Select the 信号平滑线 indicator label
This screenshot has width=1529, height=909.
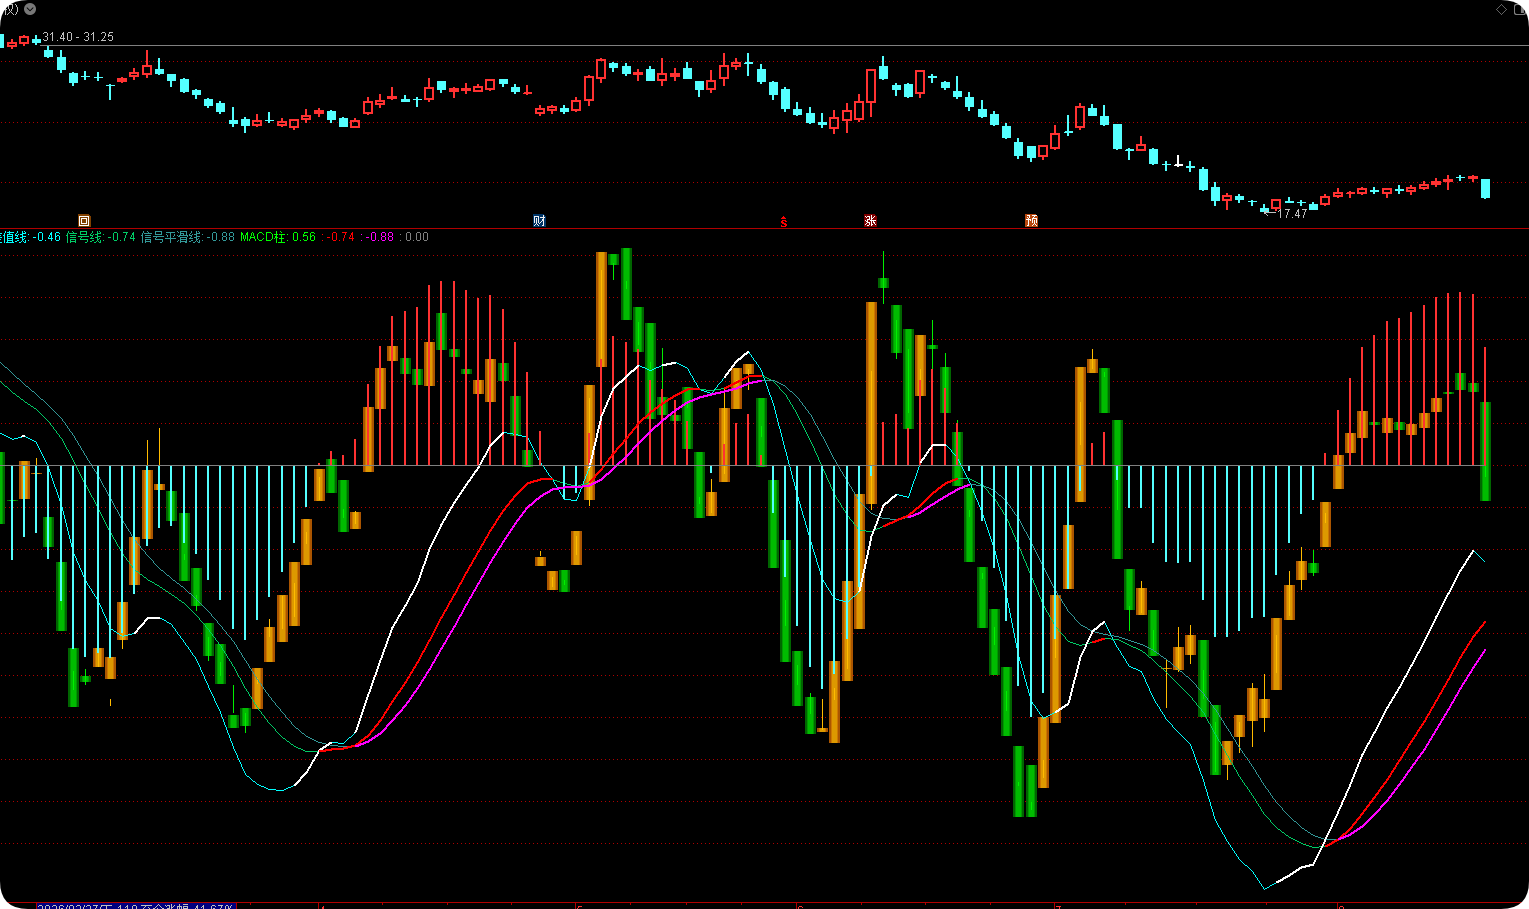172,237
